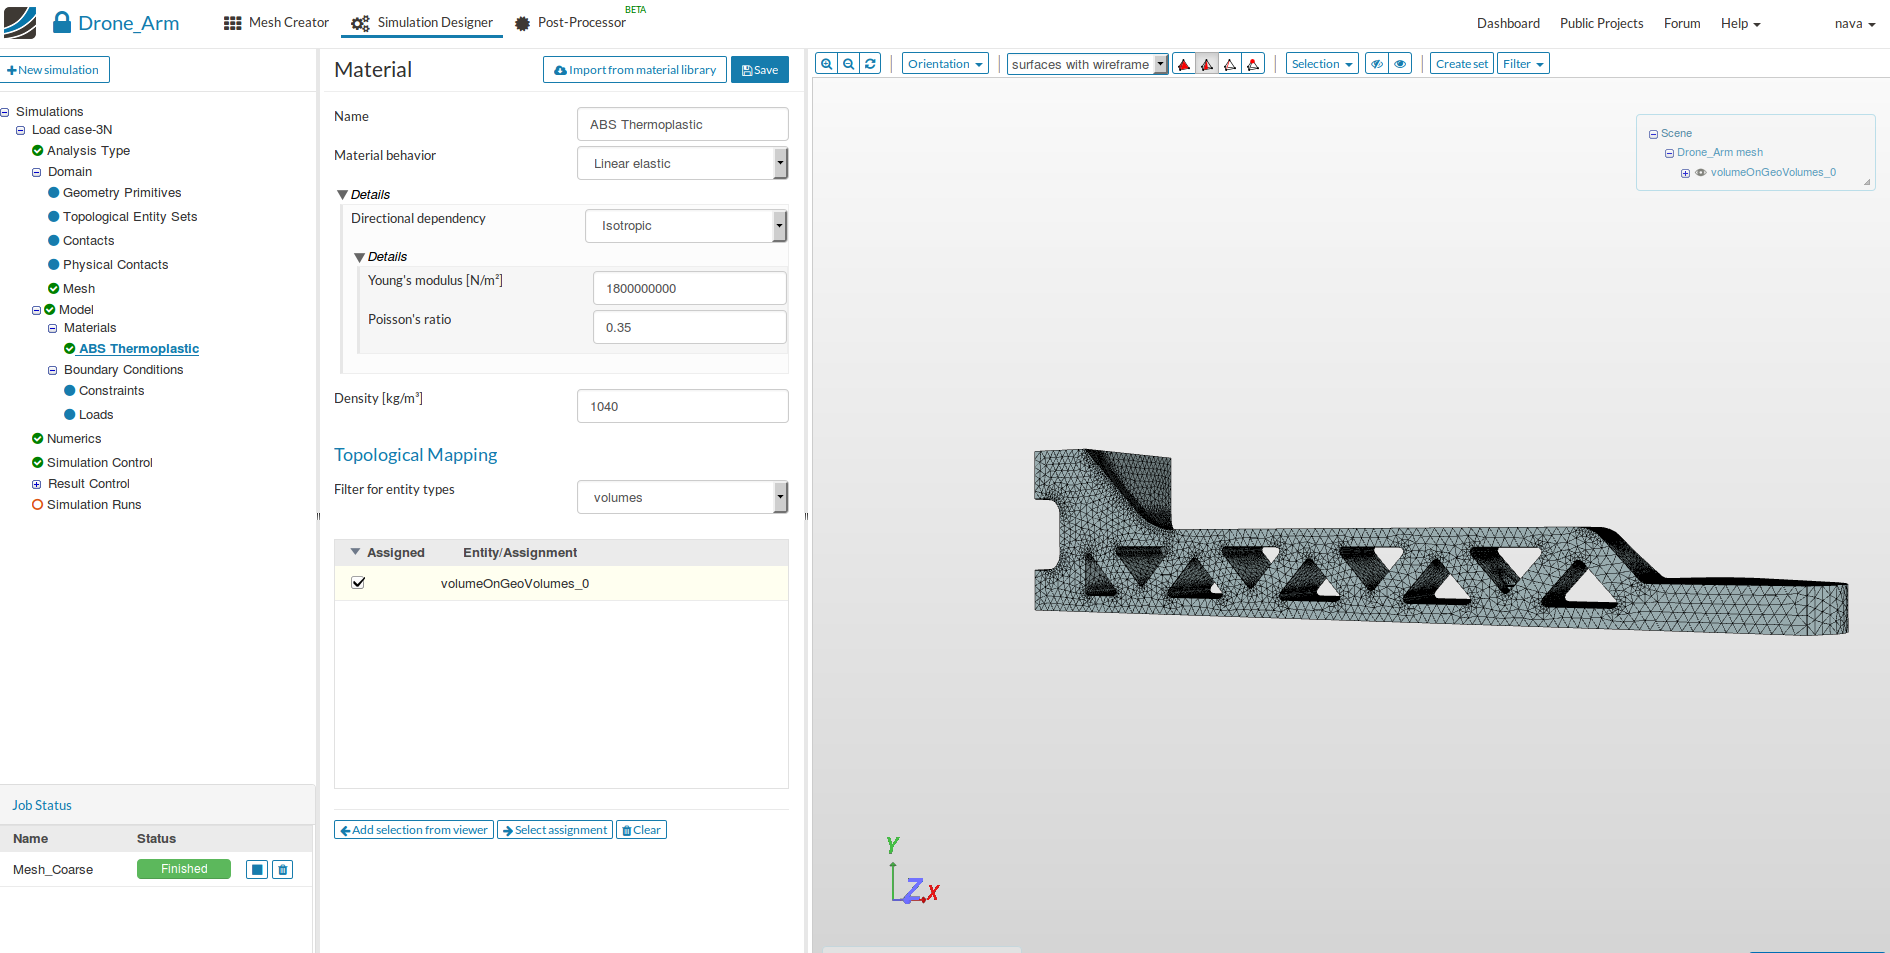1890x953 pixels.
Task: Click the Topological Entity Sets status dot
Action: click(x=54, y=216)
